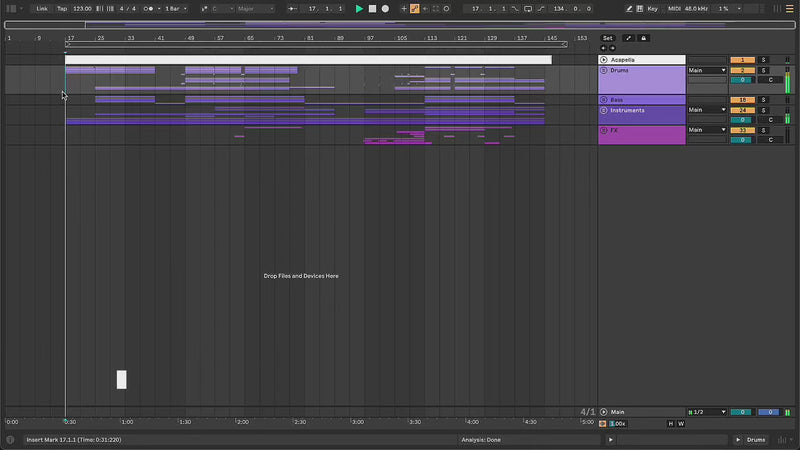Click the Set locator button
Image resolution: width=800 pixels, height=450 pixels.
pyautogui.click(x=607, y=38)
